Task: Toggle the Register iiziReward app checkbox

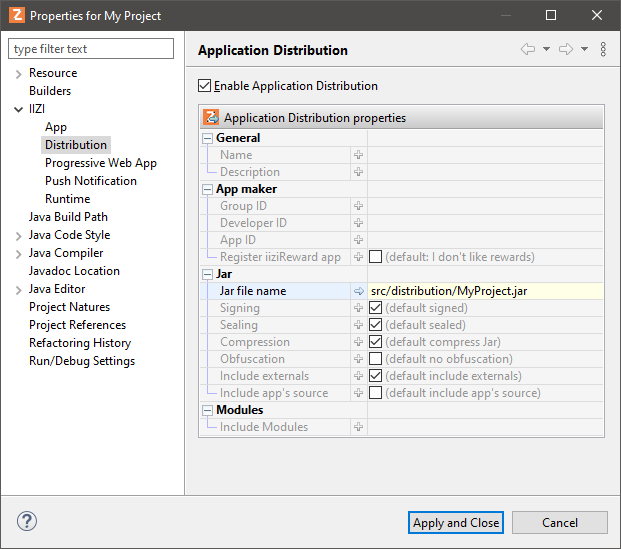Action: 375,257
